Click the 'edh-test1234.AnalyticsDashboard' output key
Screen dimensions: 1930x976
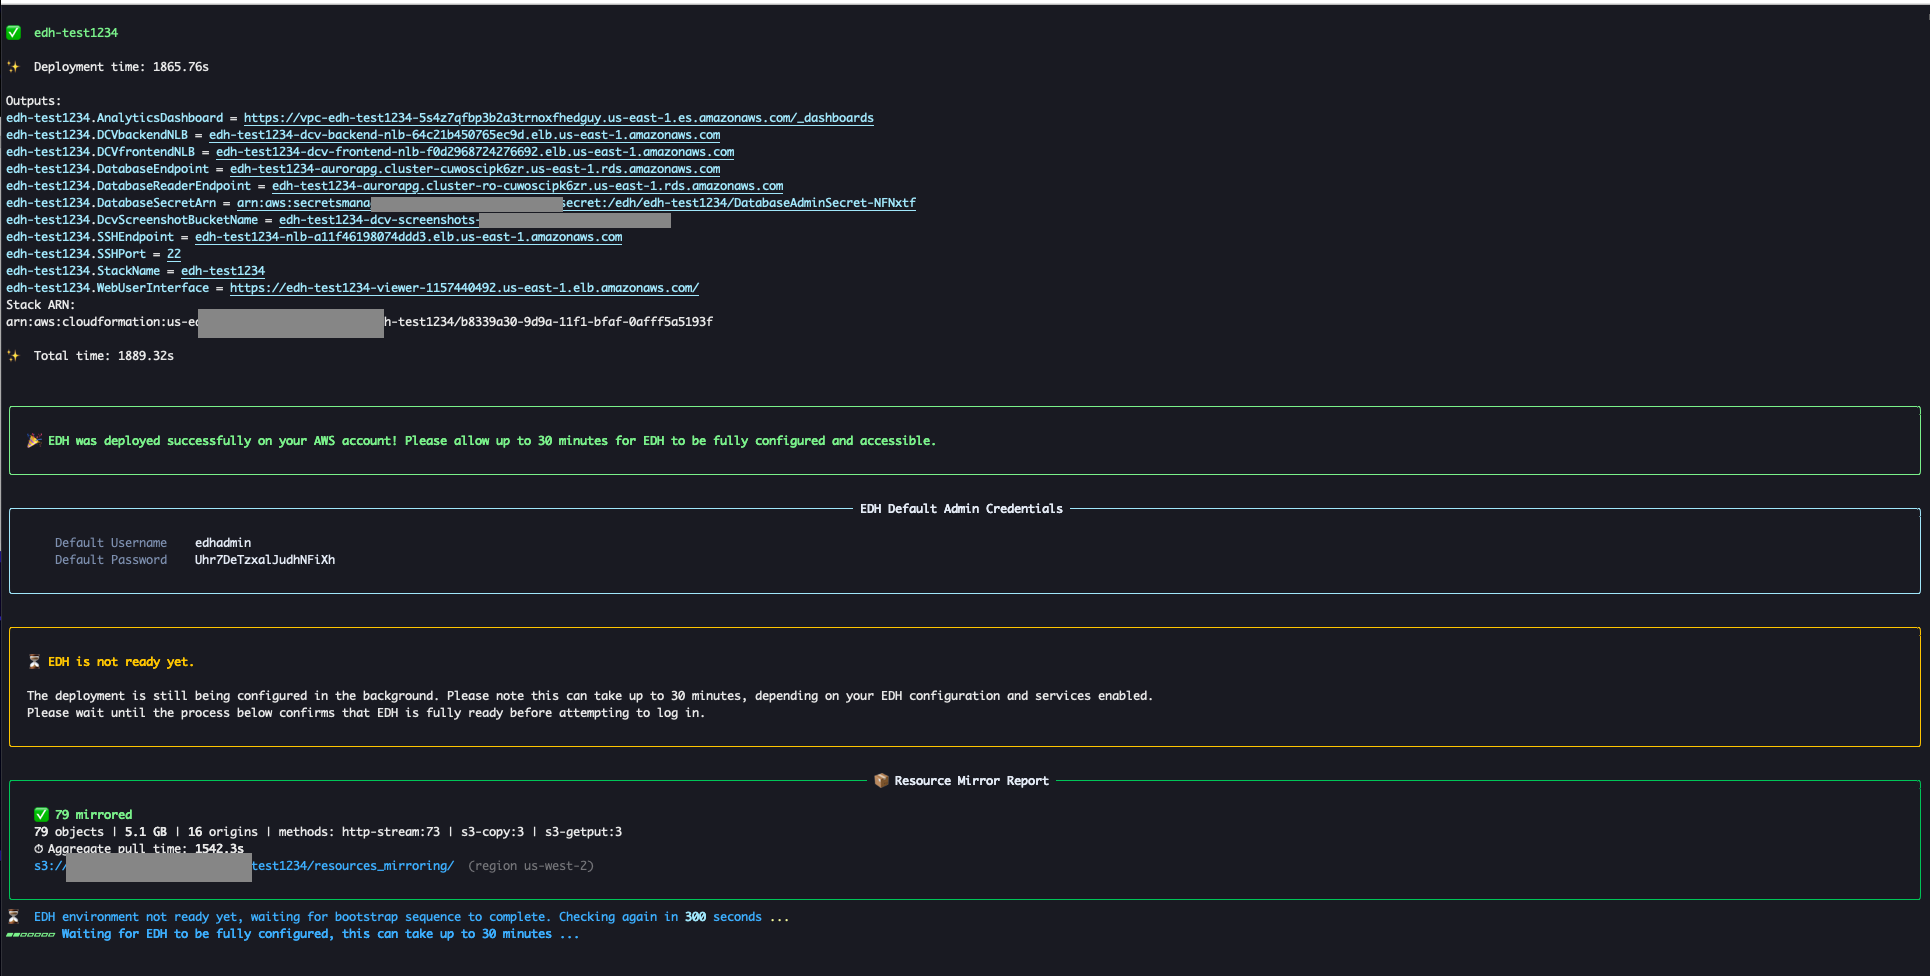[x=115, y=118]
